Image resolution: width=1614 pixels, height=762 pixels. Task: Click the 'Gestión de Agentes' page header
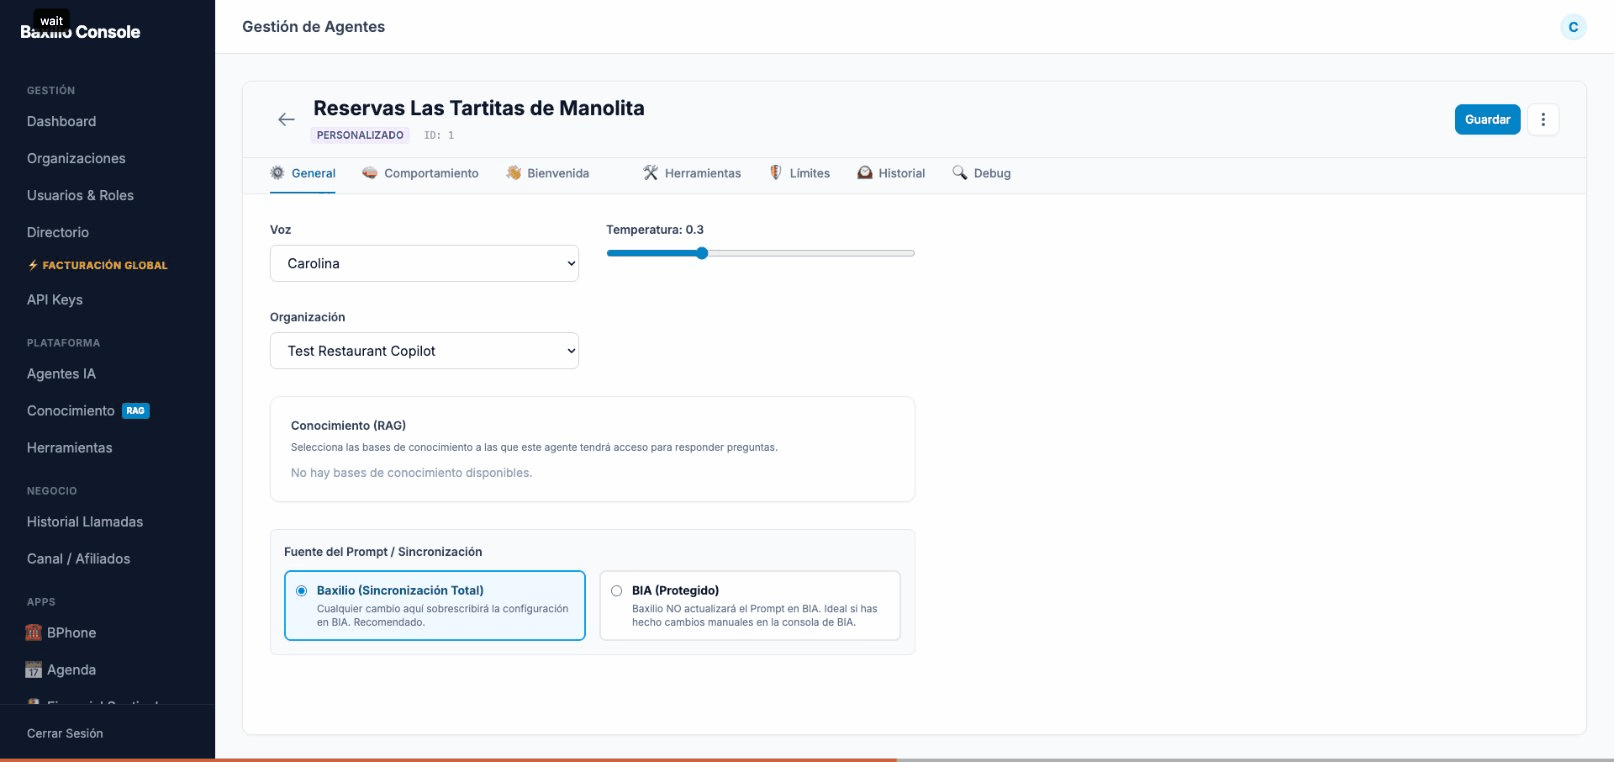point(313,27)
